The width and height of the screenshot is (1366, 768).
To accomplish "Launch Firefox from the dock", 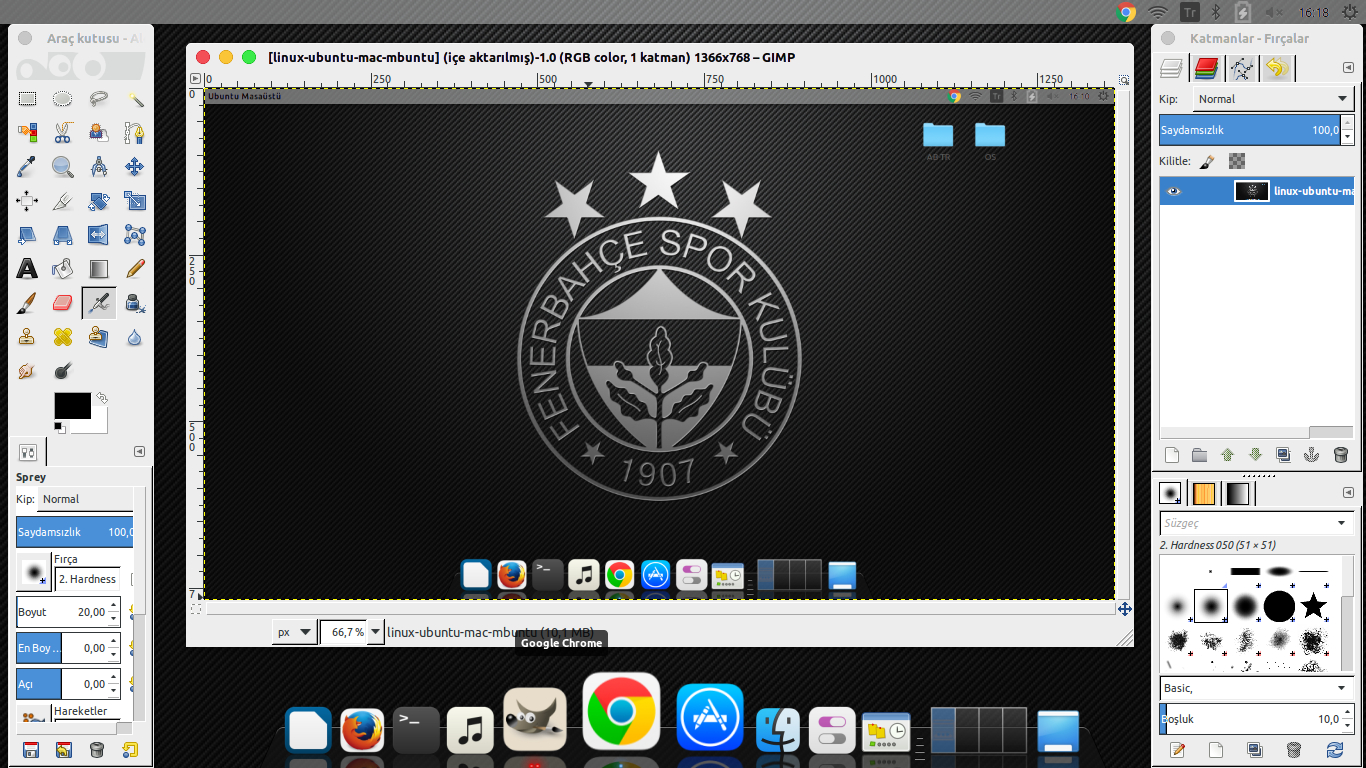I will point(362,729).
